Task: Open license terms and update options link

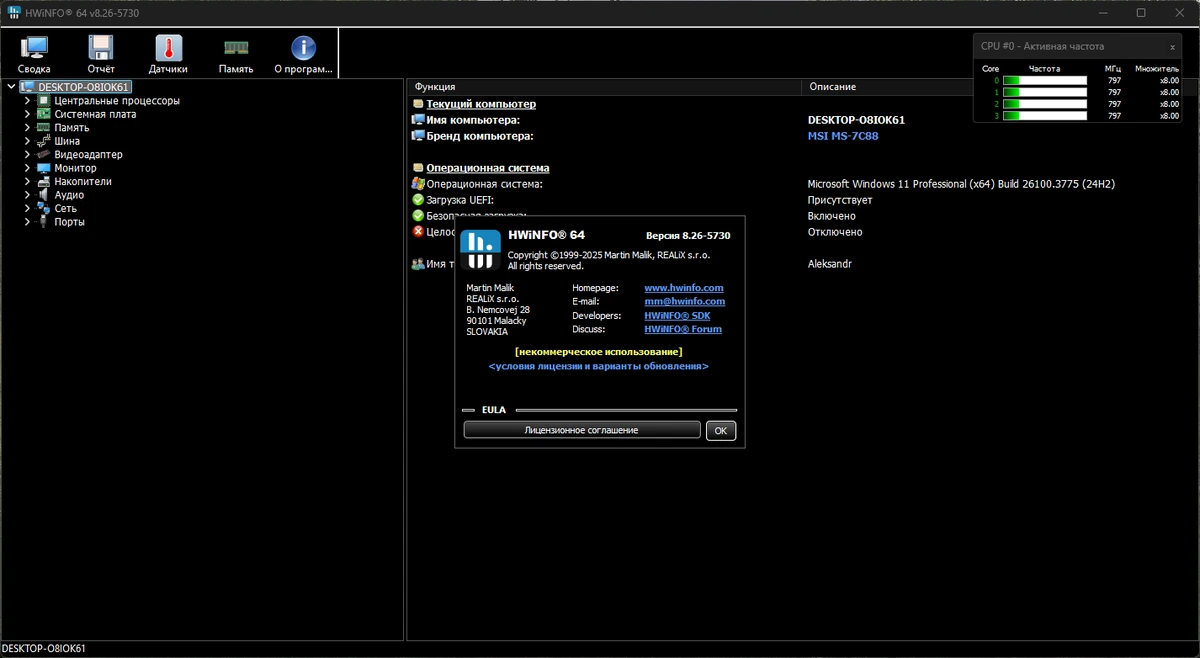Action: click(599, 367)
